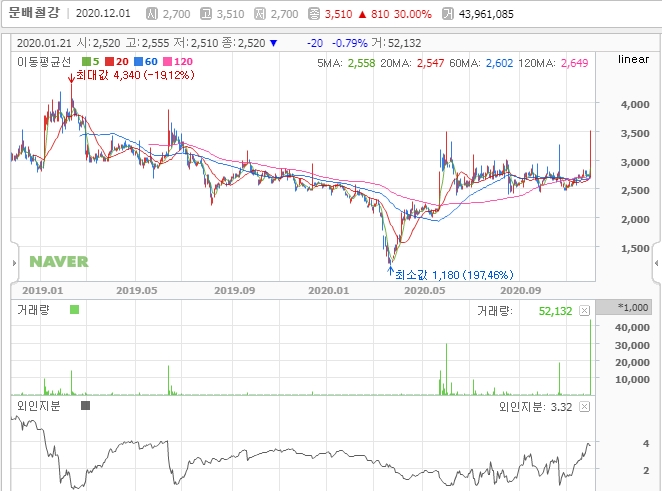This screenshot has width=662, height=491.
Task: Toggle the 60-day moving average swatch
Action: (x=138, y=62)
